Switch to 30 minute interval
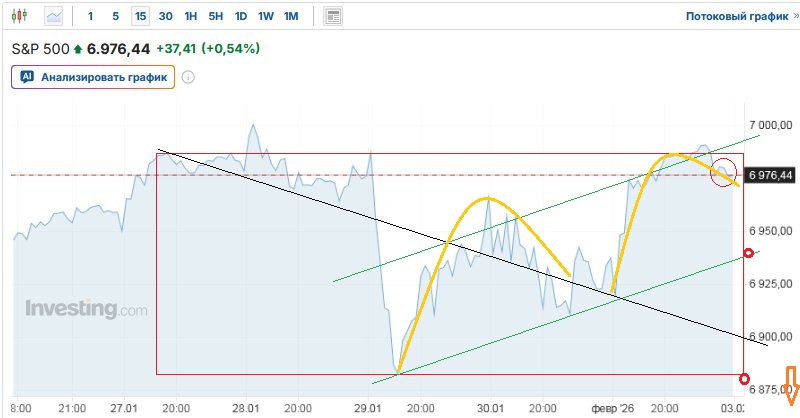This screenshot has width=800, height=418. (x=165, y=16)
